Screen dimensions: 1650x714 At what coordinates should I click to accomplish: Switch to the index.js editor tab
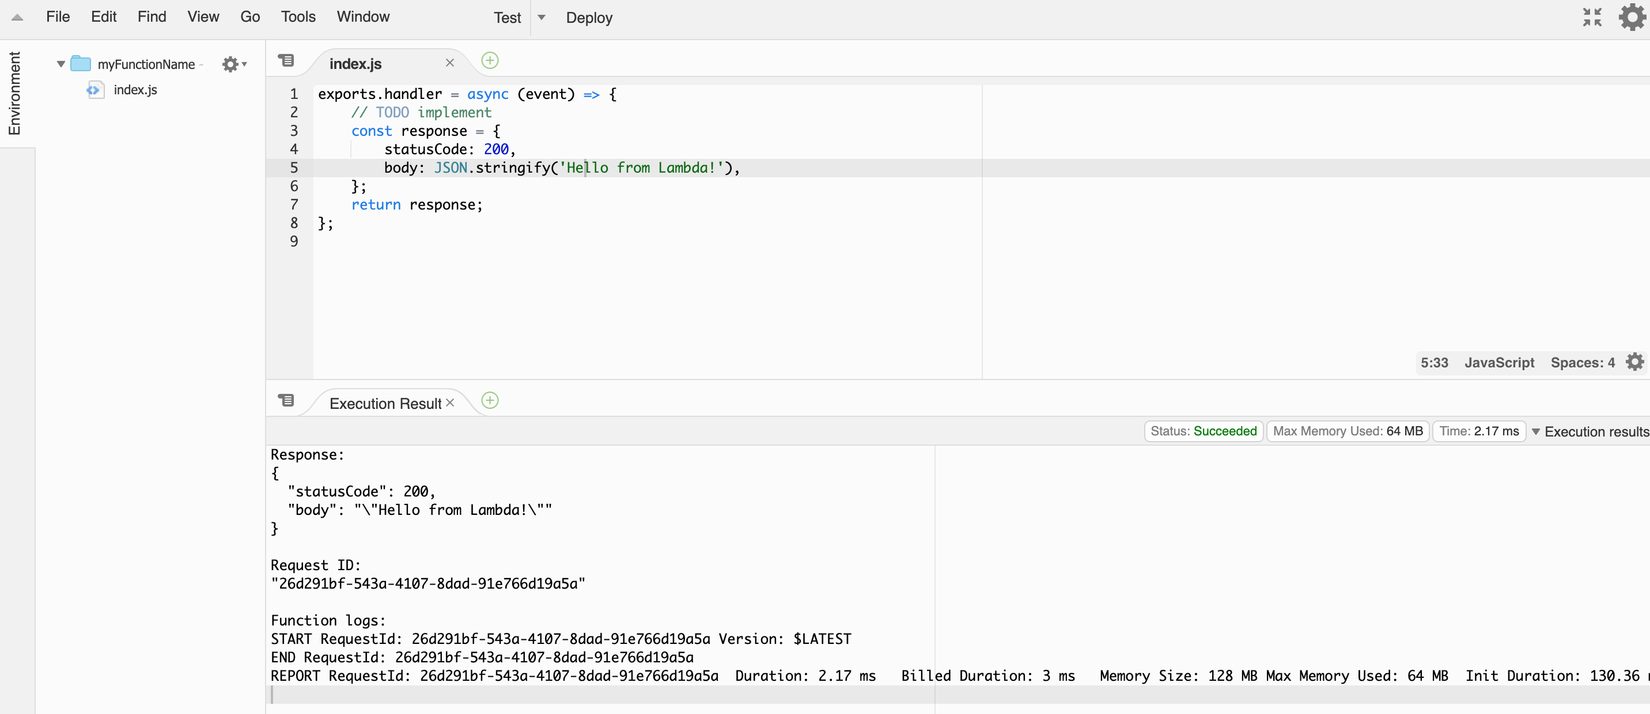tap(356, 64)
